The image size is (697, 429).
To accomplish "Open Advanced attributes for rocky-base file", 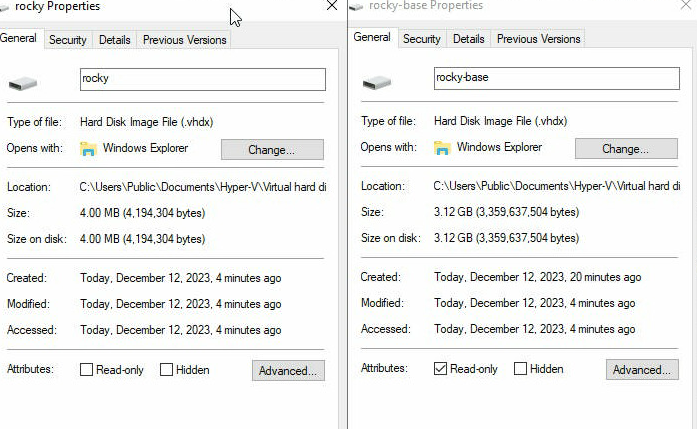I will [x=642, y=370].
